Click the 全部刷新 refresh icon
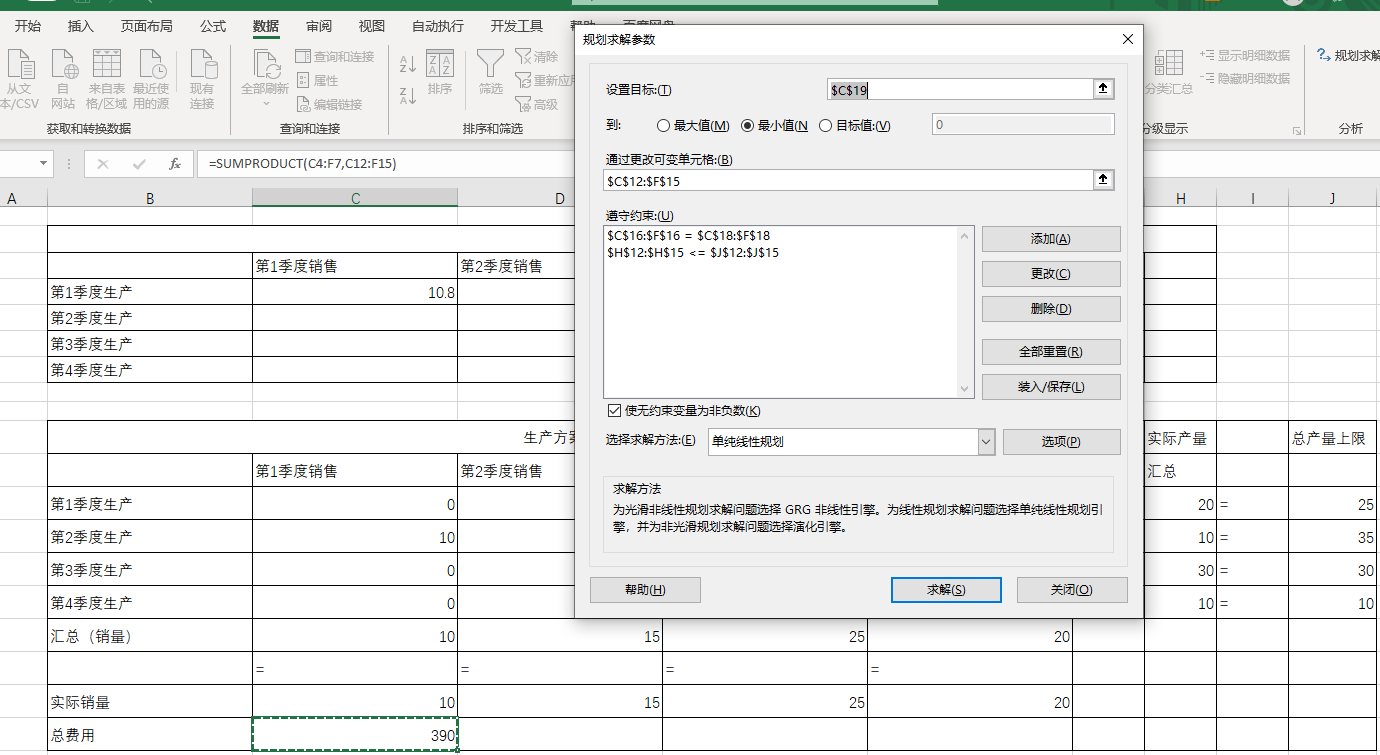The height and width of the screenshot is (755, 1380). coord(265,66)
